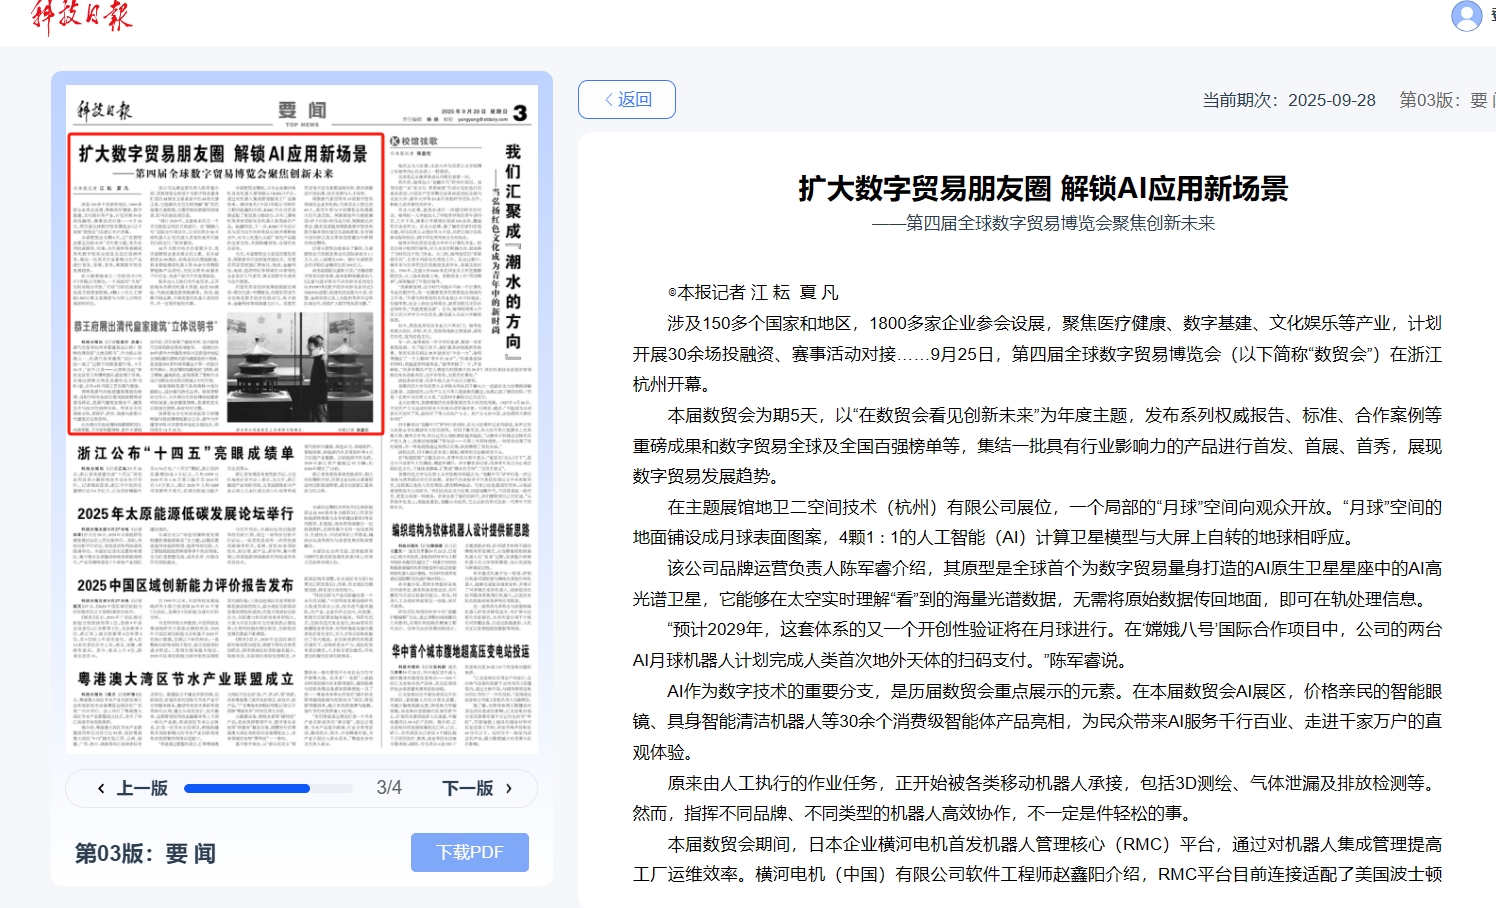Open the 2025年太原能源低碳发展论坛举行 article

pos(186,513)
